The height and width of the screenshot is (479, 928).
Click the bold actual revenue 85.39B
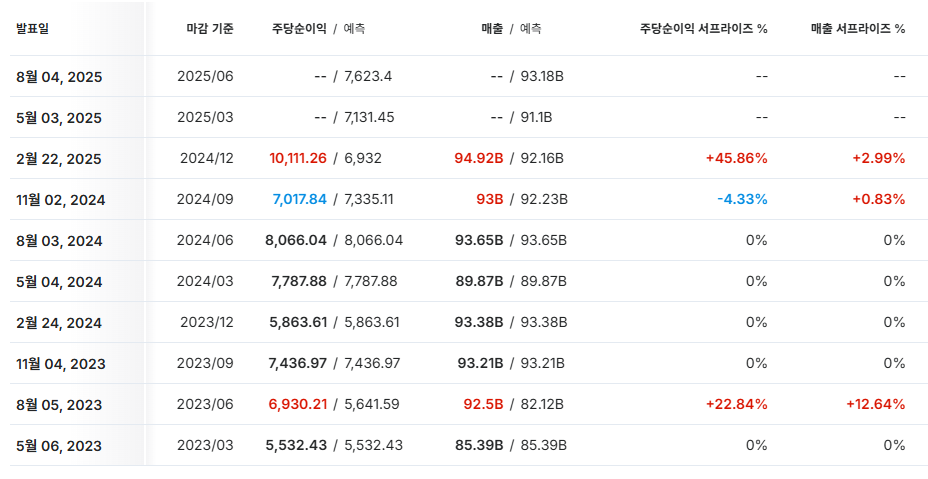479,445
